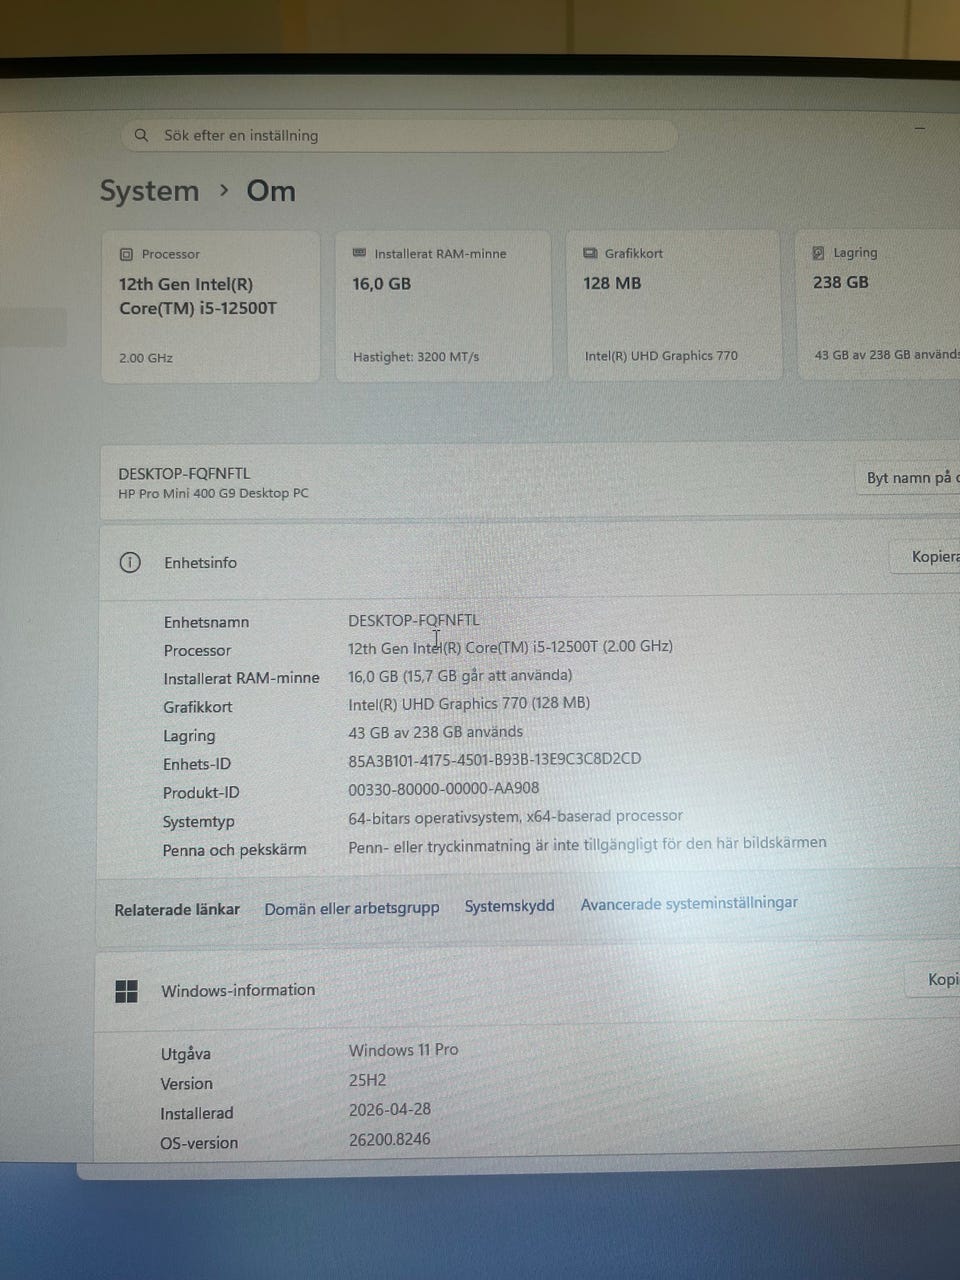
Task: Select the Om breadcrumb title
Action: (x=271, y=191)
